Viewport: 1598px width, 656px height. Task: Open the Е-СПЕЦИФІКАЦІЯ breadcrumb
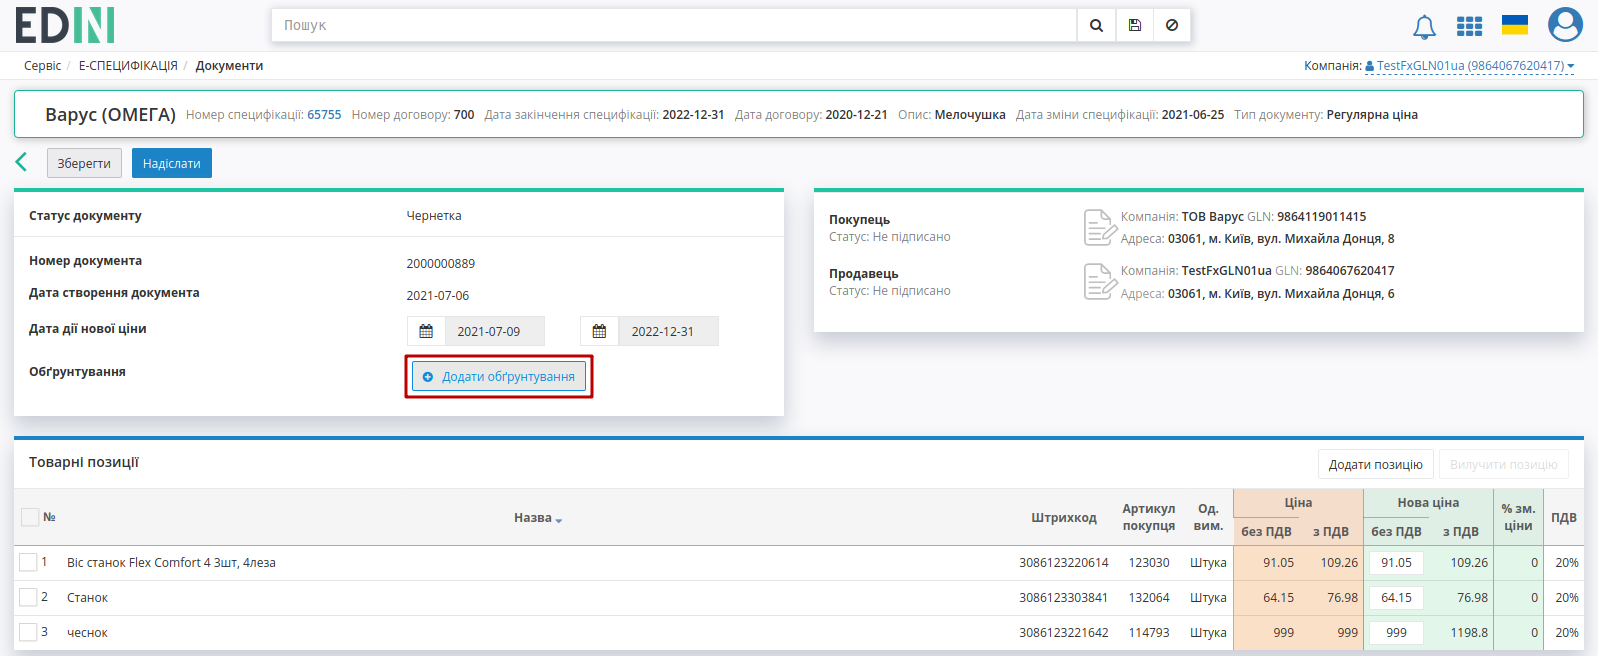pyautogui.click(x=128, y=66)
